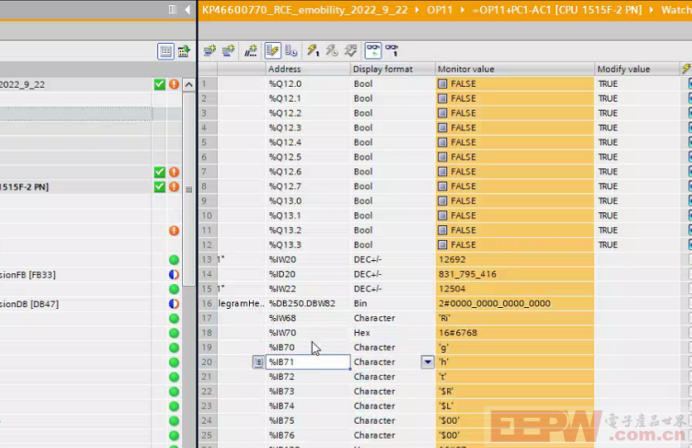Screen dimensions: 692x448
Task: Click Enable peripheral outputs icon
Action: tap(351, 51)
